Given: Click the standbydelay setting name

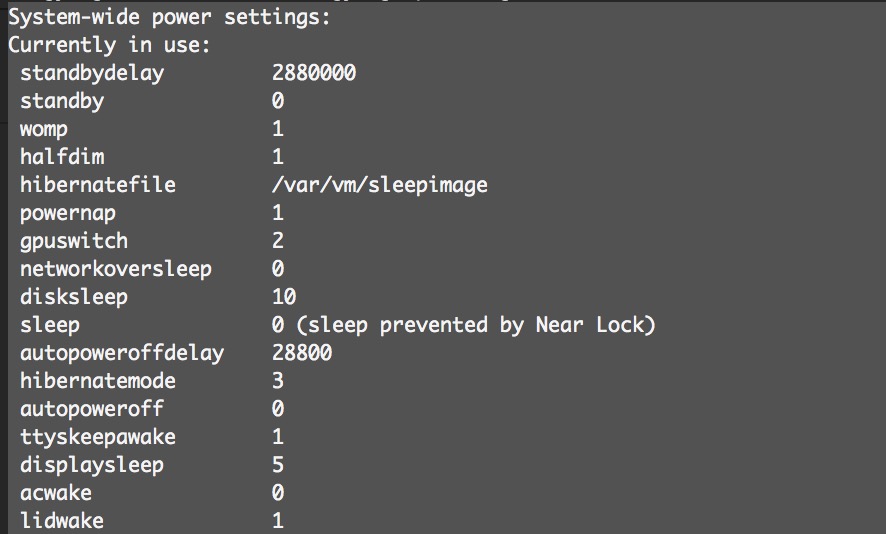Looking at the screenshot, I should pos(91,73).
